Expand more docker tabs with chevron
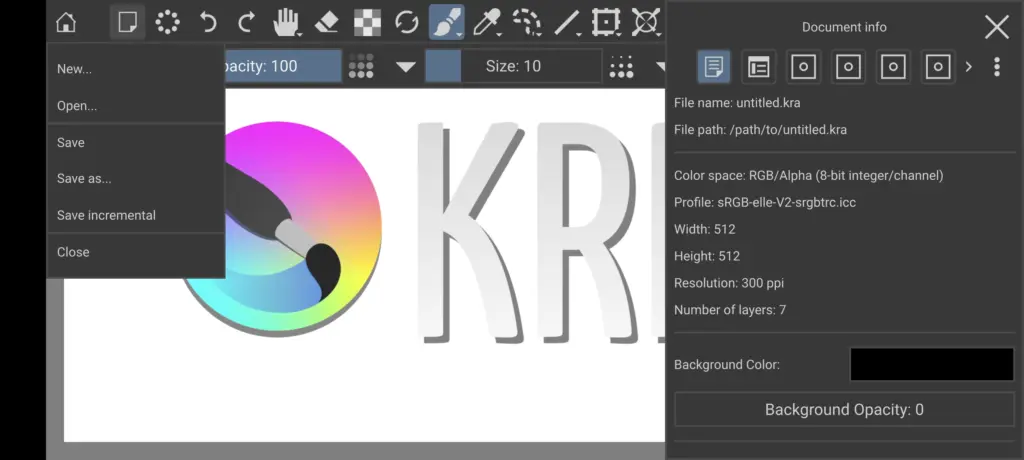This screenshot has width=1024, height=460. click(x=968, y=67)
